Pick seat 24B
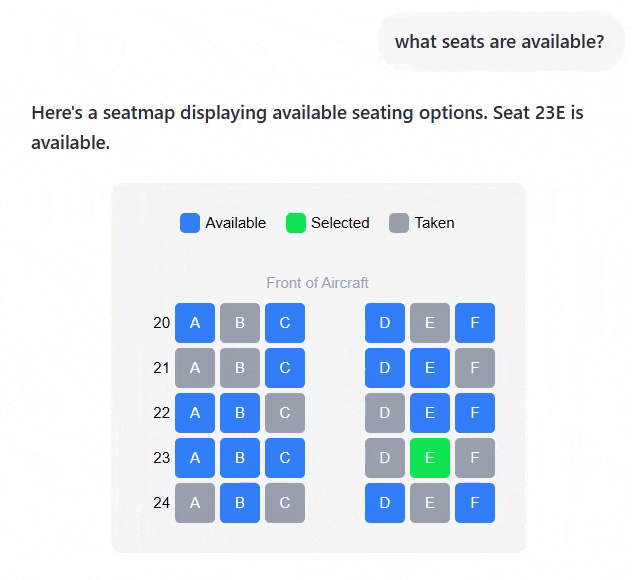Screen dimensions: 632x580 point(240,503)
